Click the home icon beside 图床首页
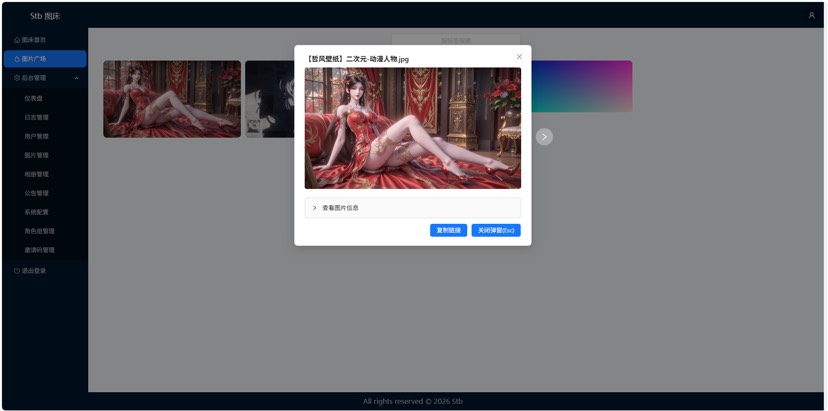The image size is (828, 411). tap(17, 40)
